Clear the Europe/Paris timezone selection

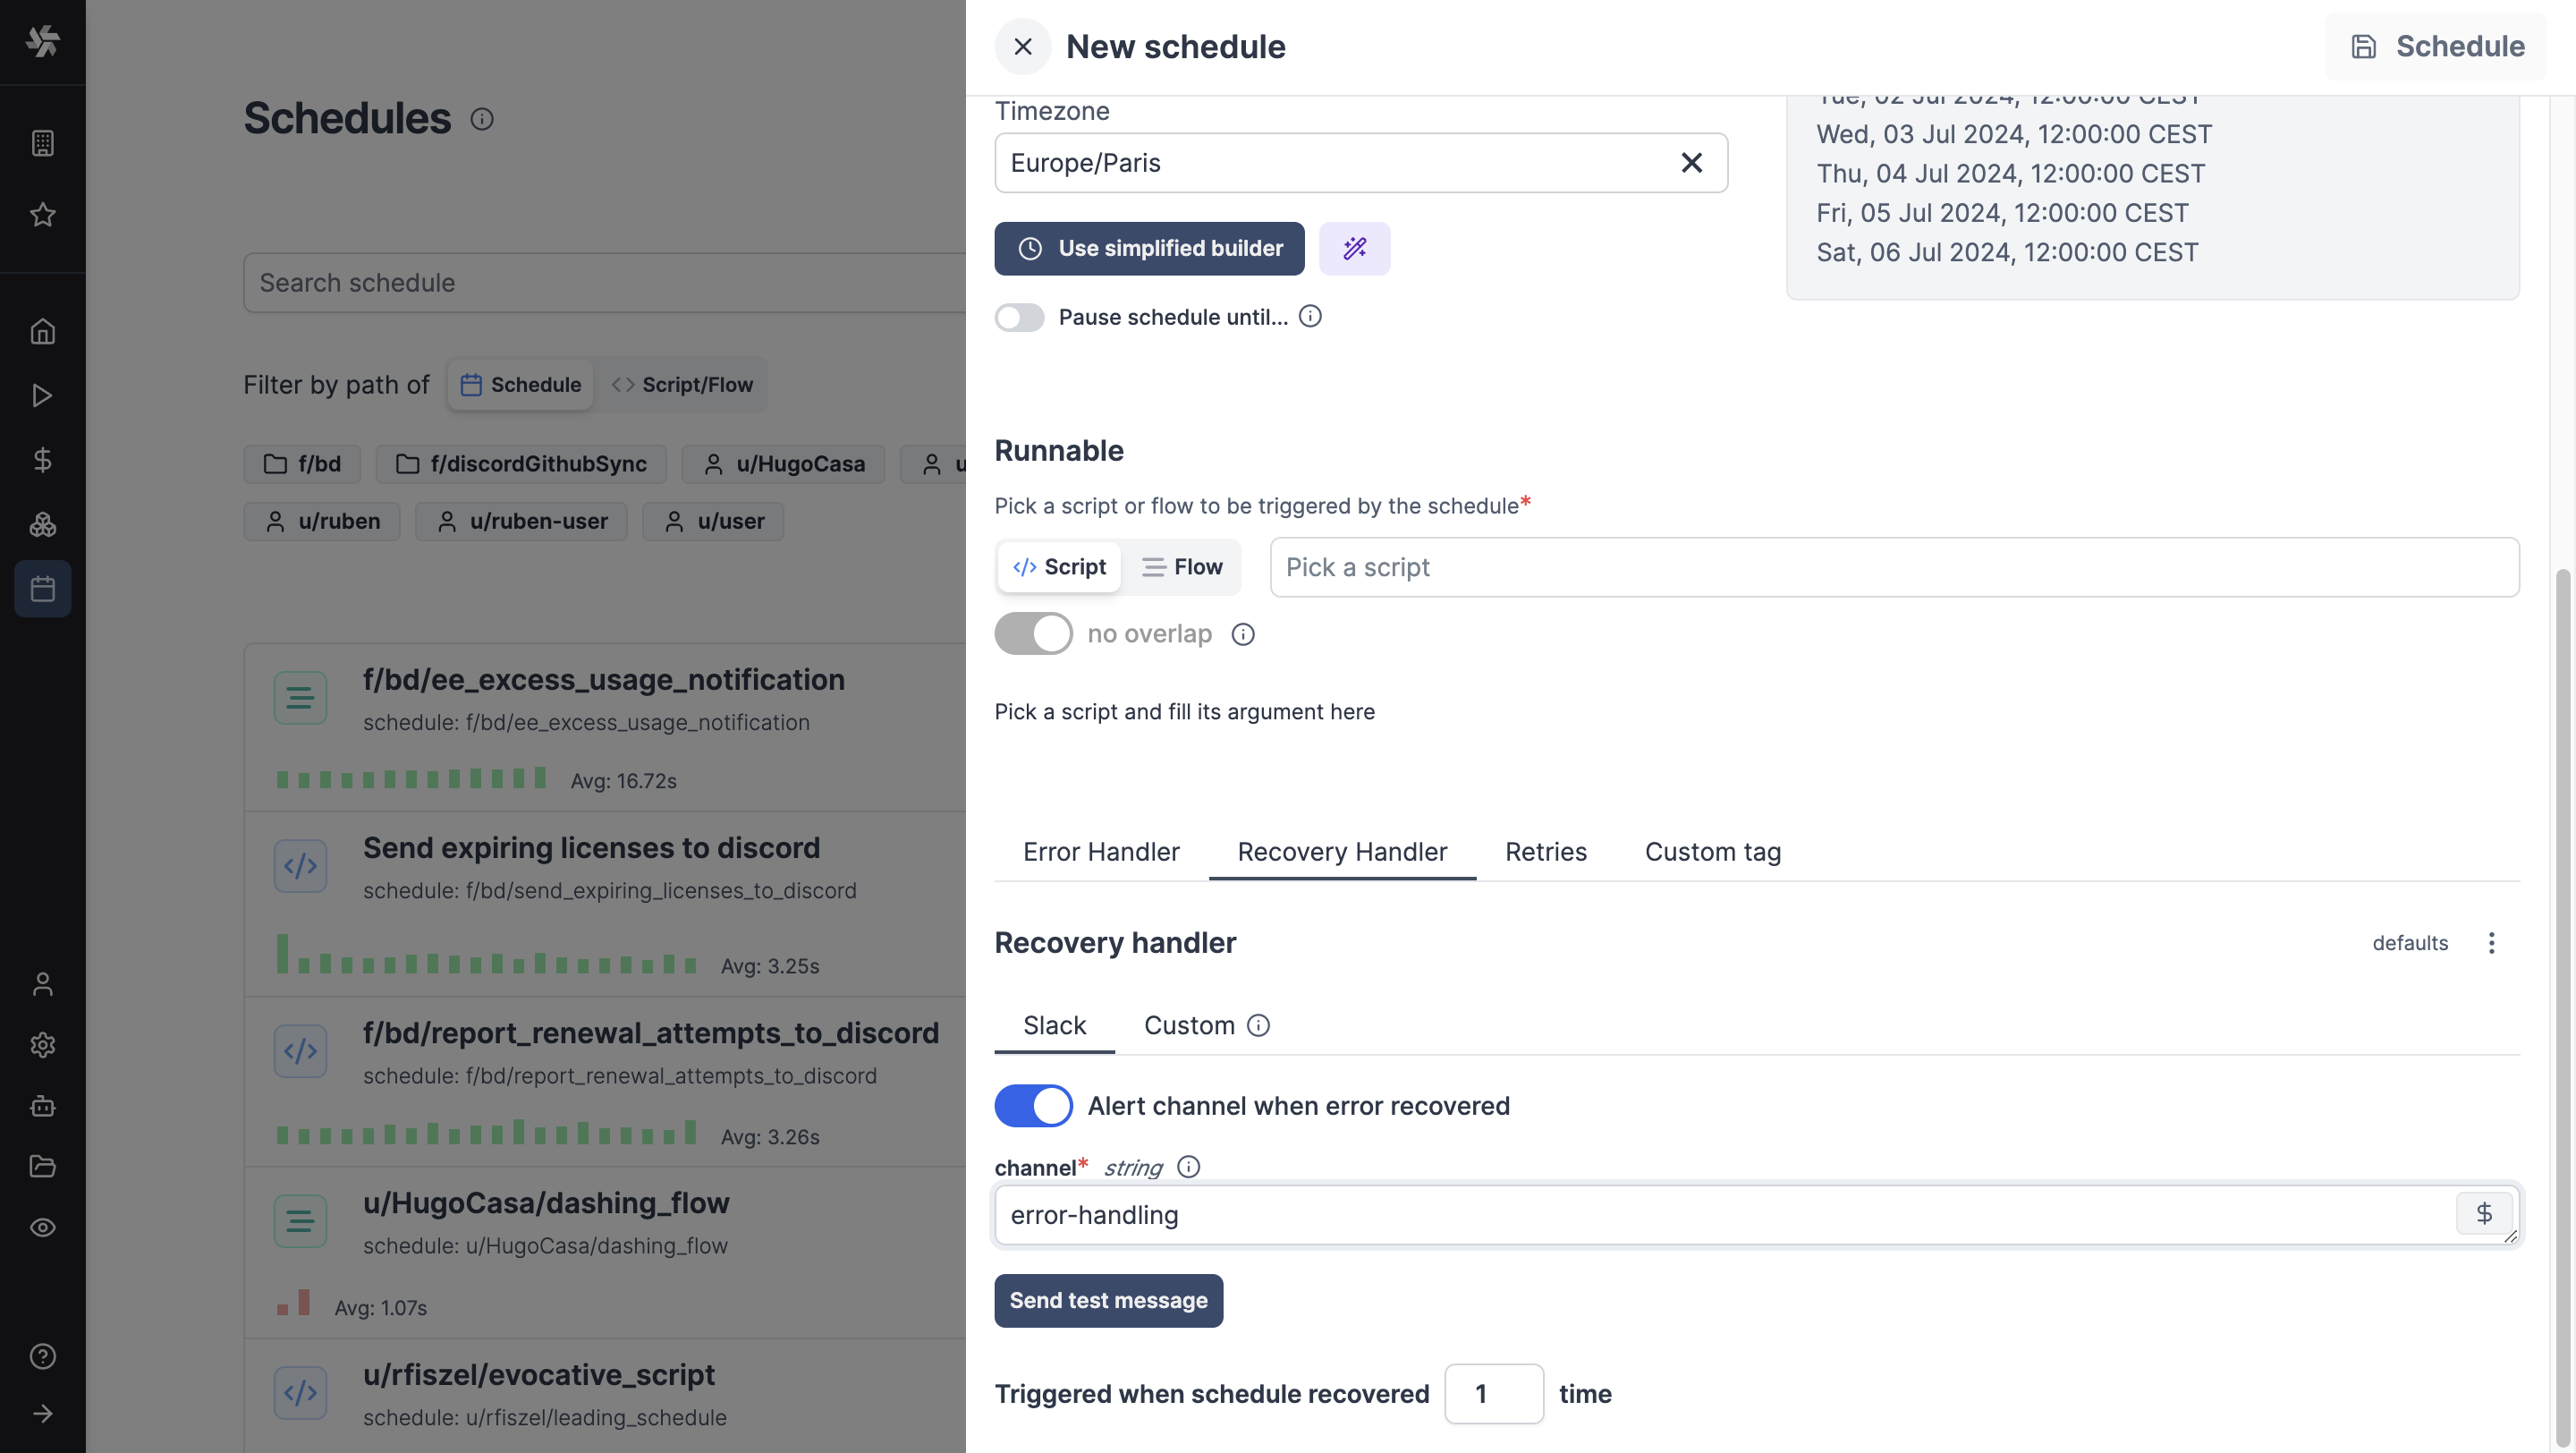tap(1691, 163)
